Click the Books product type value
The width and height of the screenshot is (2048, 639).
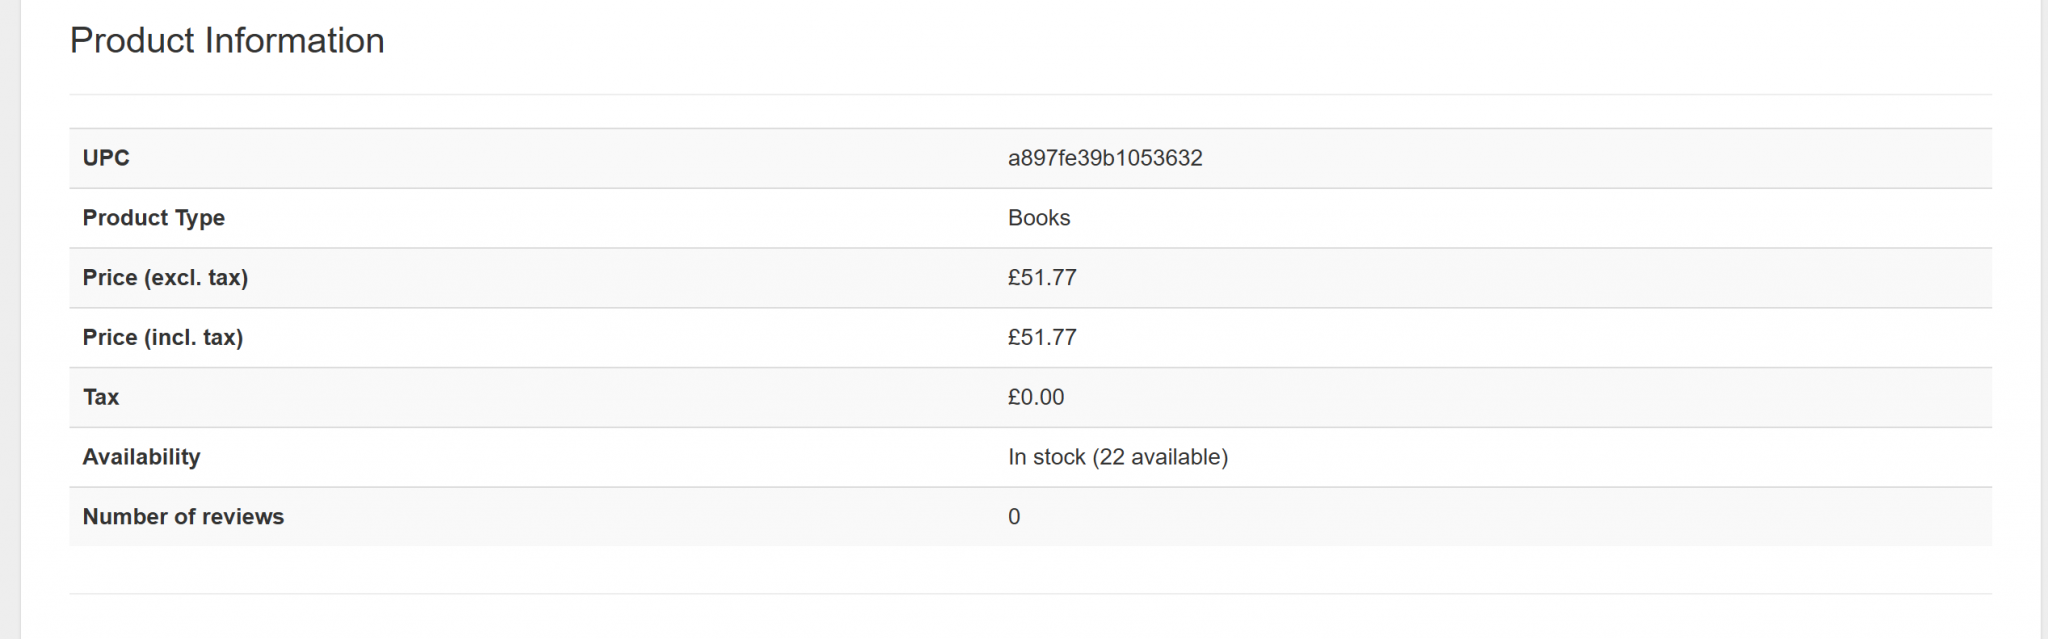(1039, 218)
